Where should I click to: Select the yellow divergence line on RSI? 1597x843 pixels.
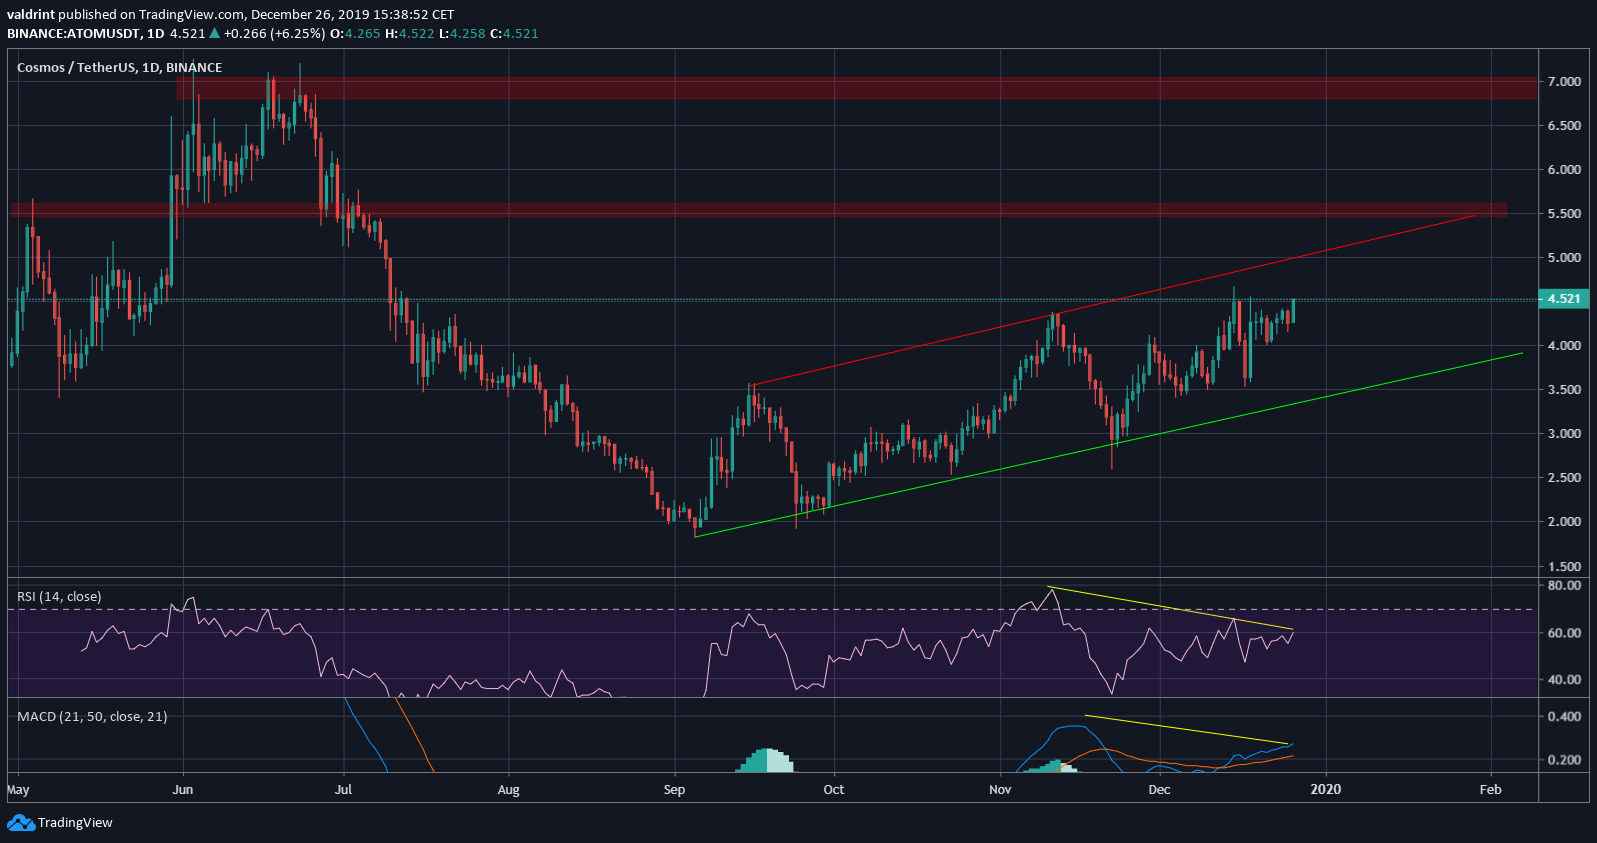[x=1170, y=608]
